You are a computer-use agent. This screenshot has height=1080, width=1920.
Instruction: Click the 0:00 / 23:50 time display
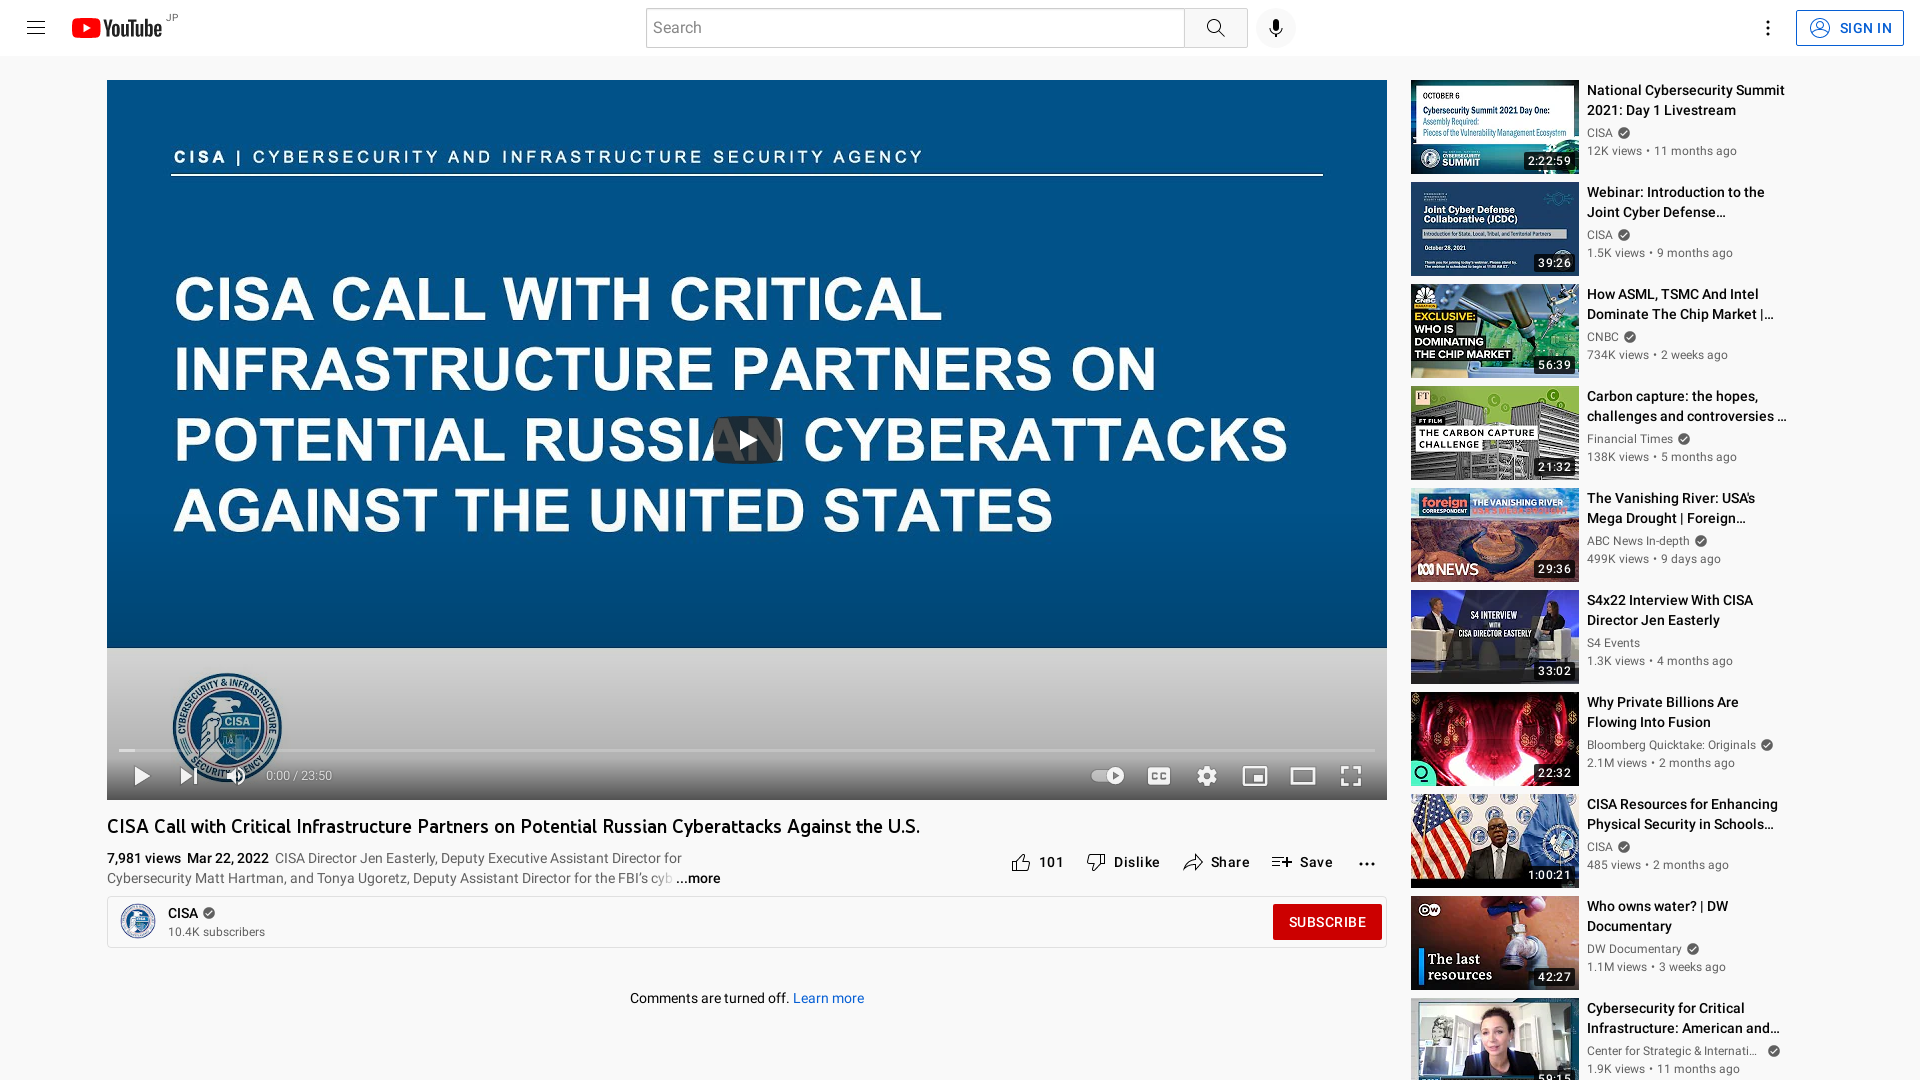(x=299, y=776)
